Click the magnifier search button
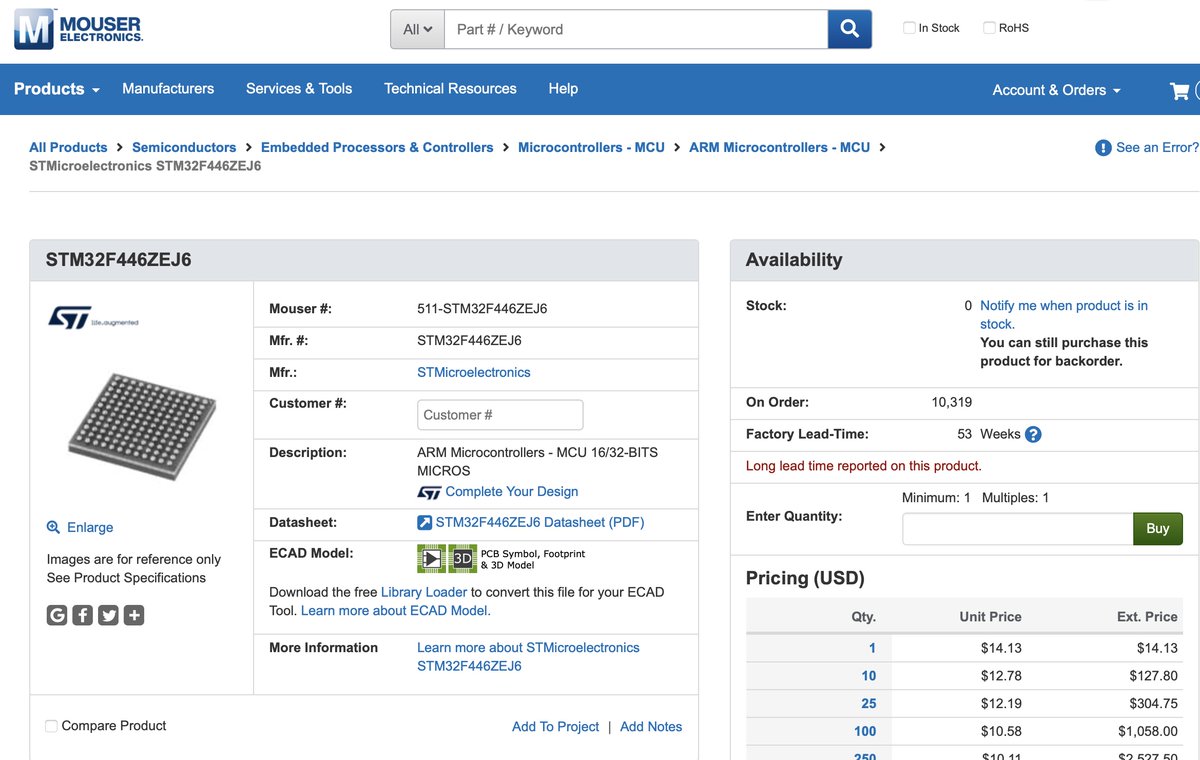 tap(850, 29)
